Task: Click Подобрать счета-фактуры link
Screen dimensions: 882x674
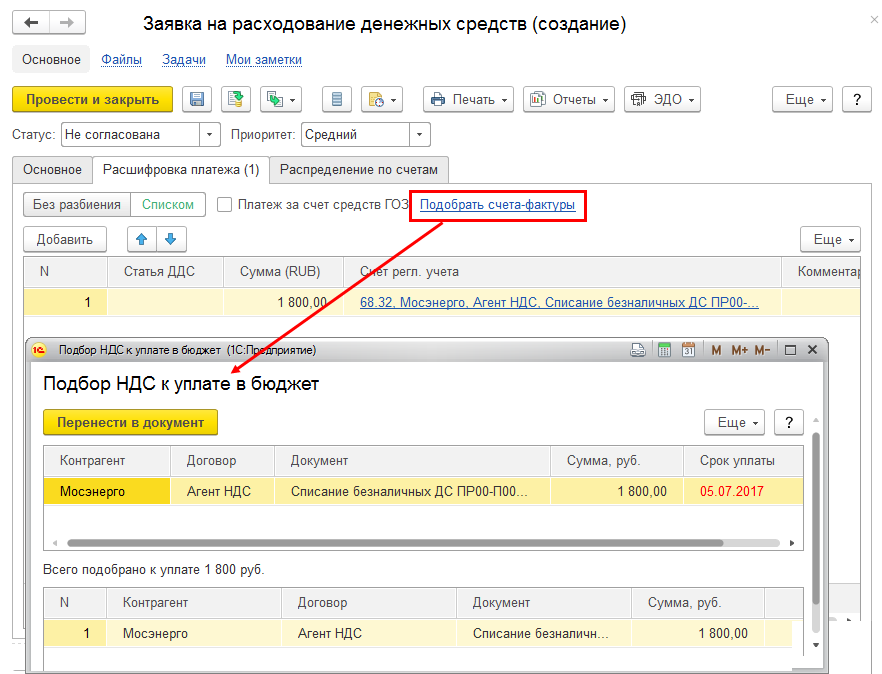Action: tap(497, 205)
